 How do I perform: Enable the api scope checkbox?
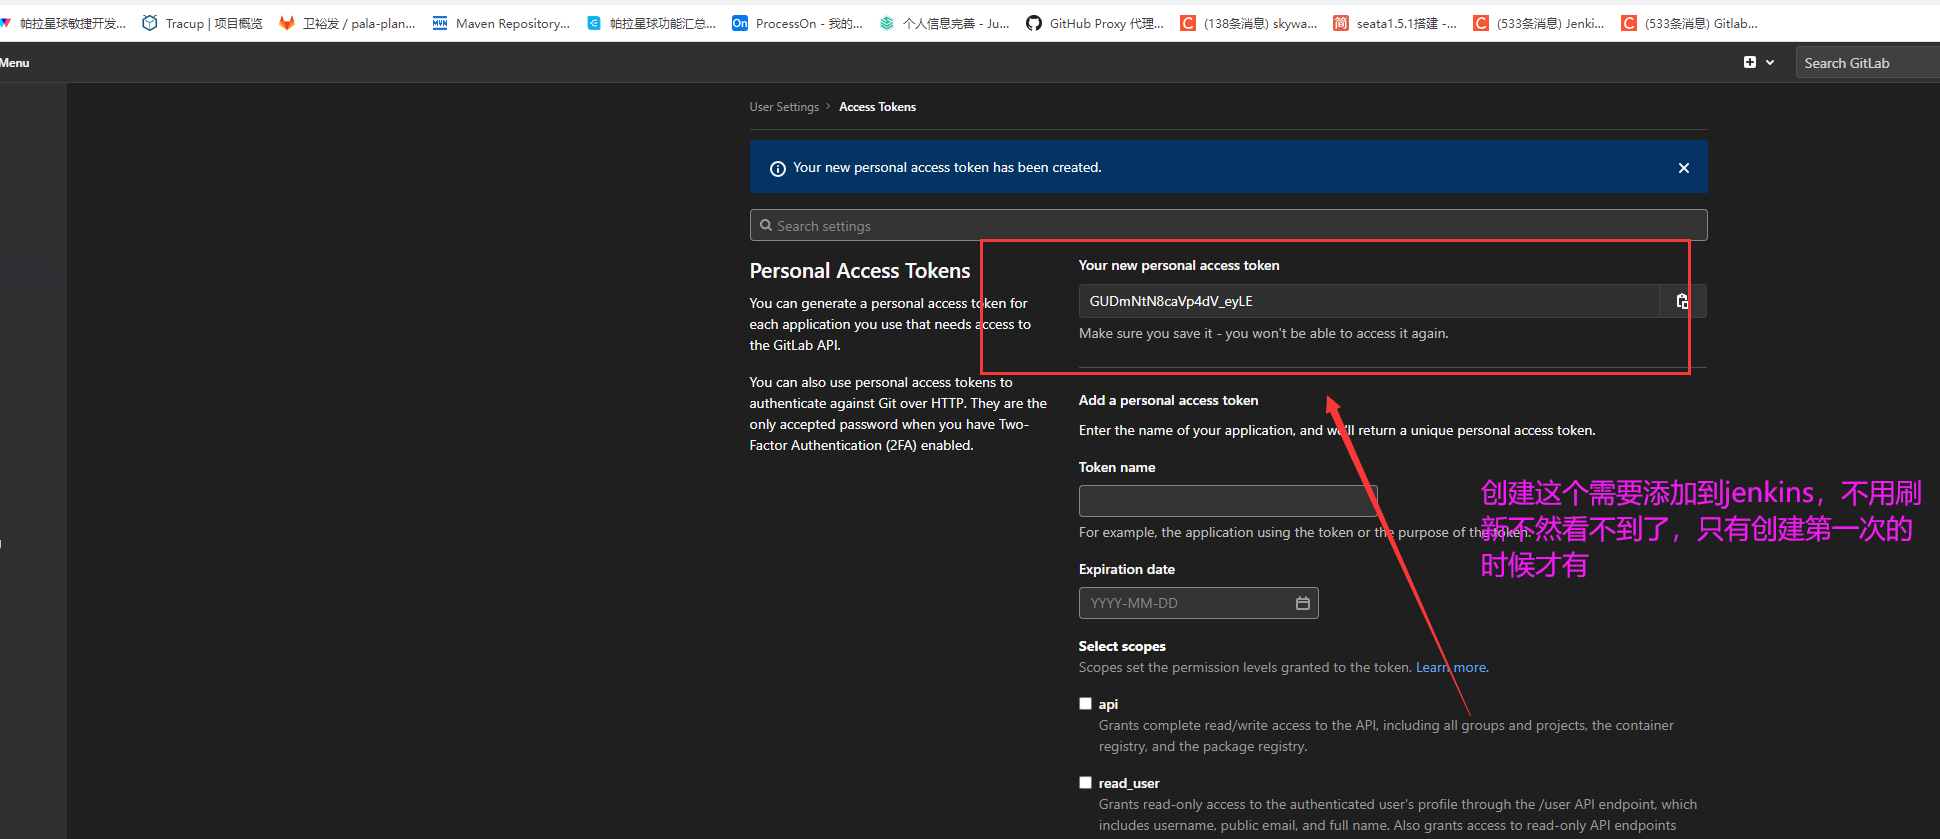pos(1085,704)
